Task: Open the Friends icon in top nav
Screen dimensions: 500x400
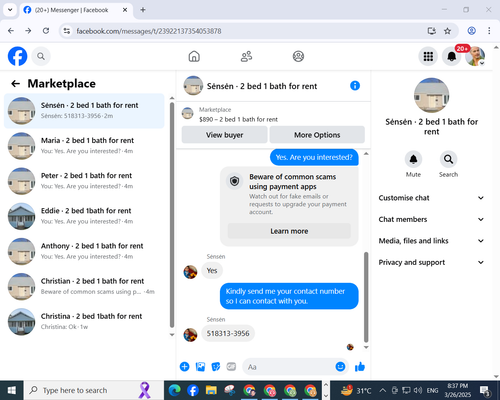Action: pos(246,56)
